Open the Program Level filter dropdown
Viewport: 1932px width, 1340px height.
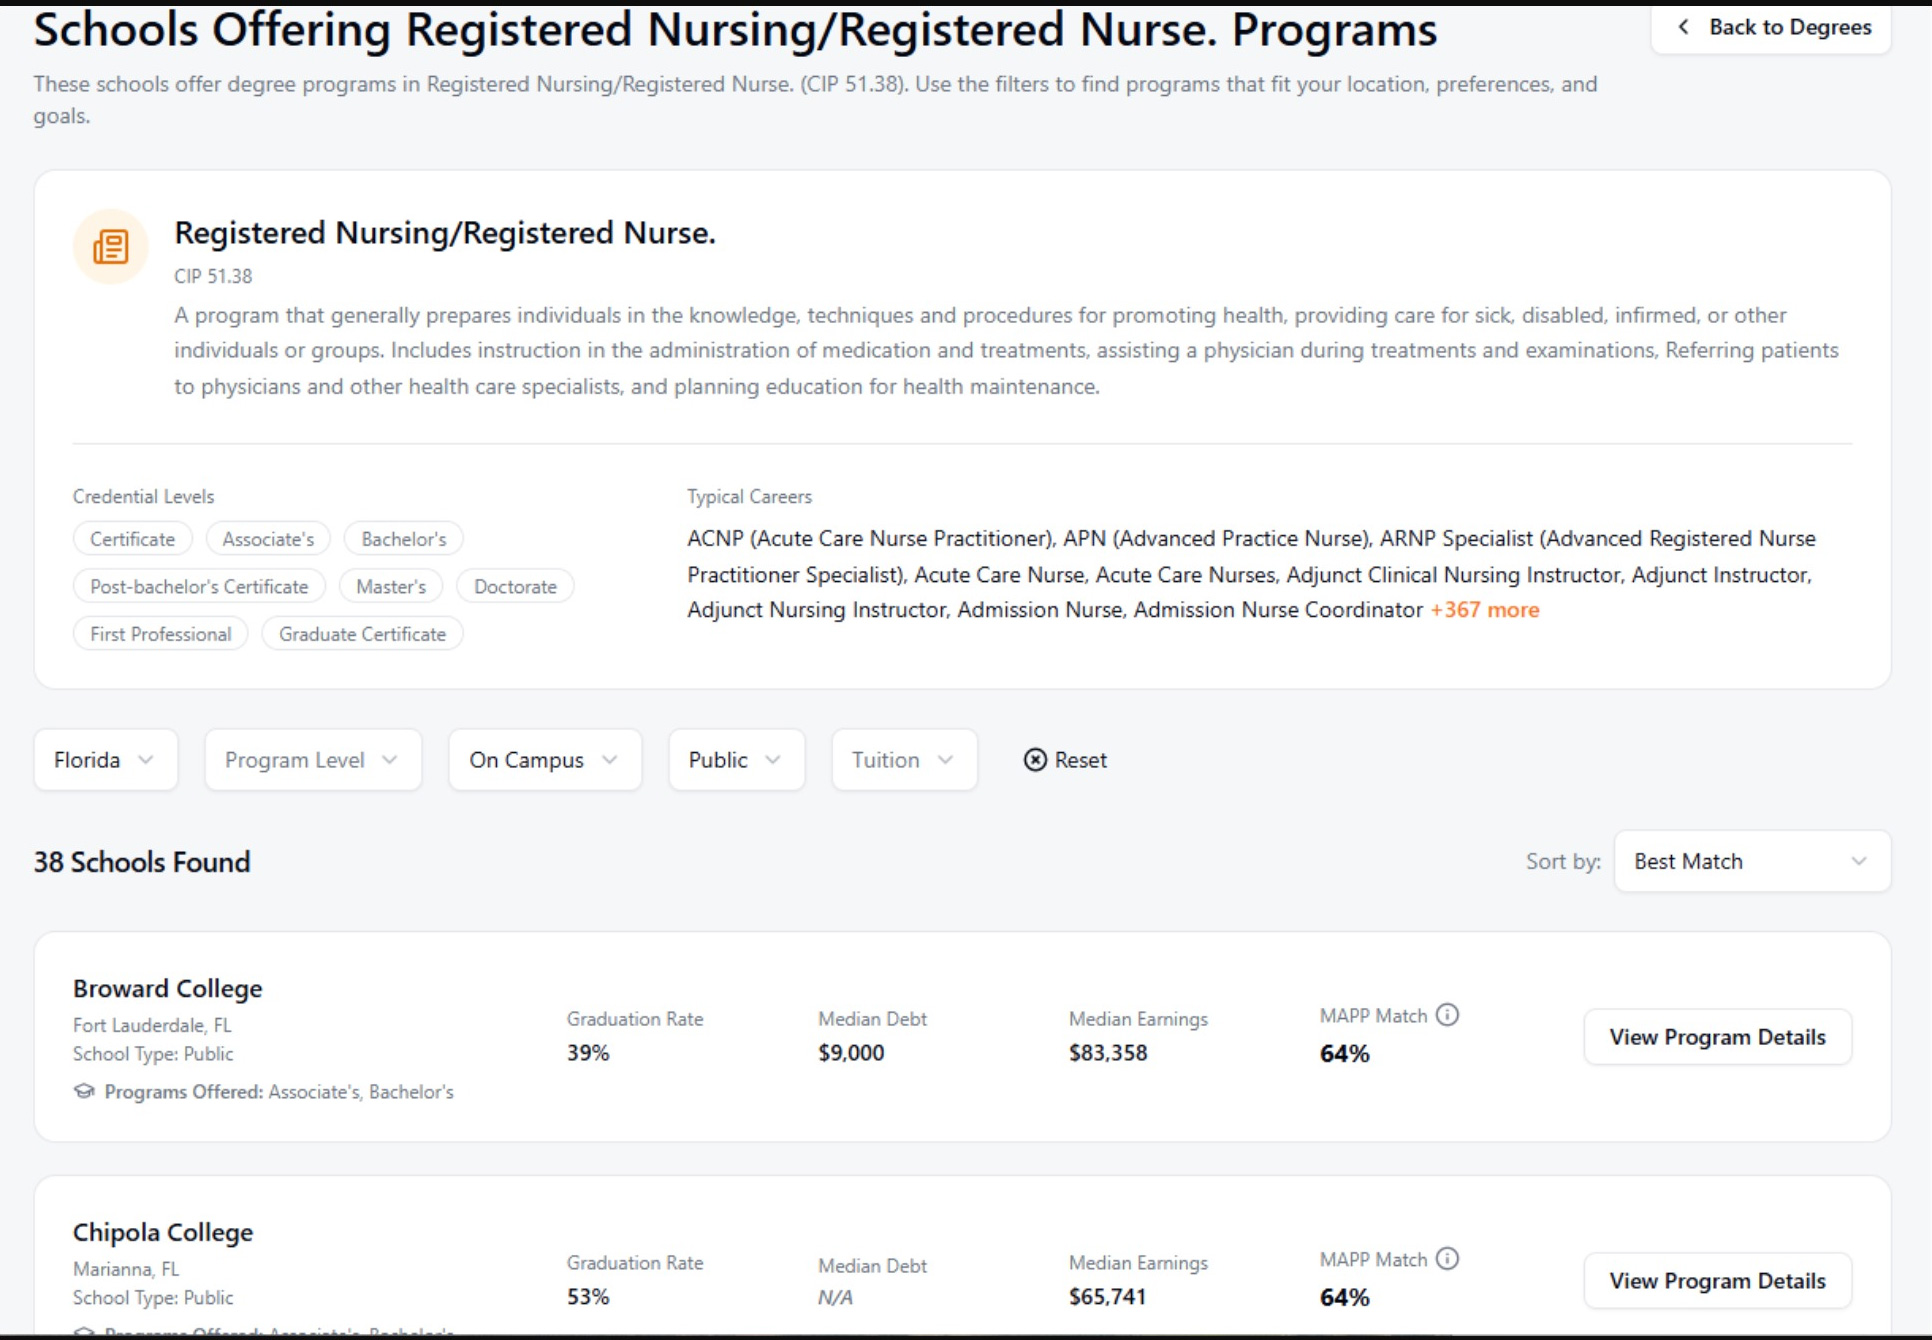(313, 760)
